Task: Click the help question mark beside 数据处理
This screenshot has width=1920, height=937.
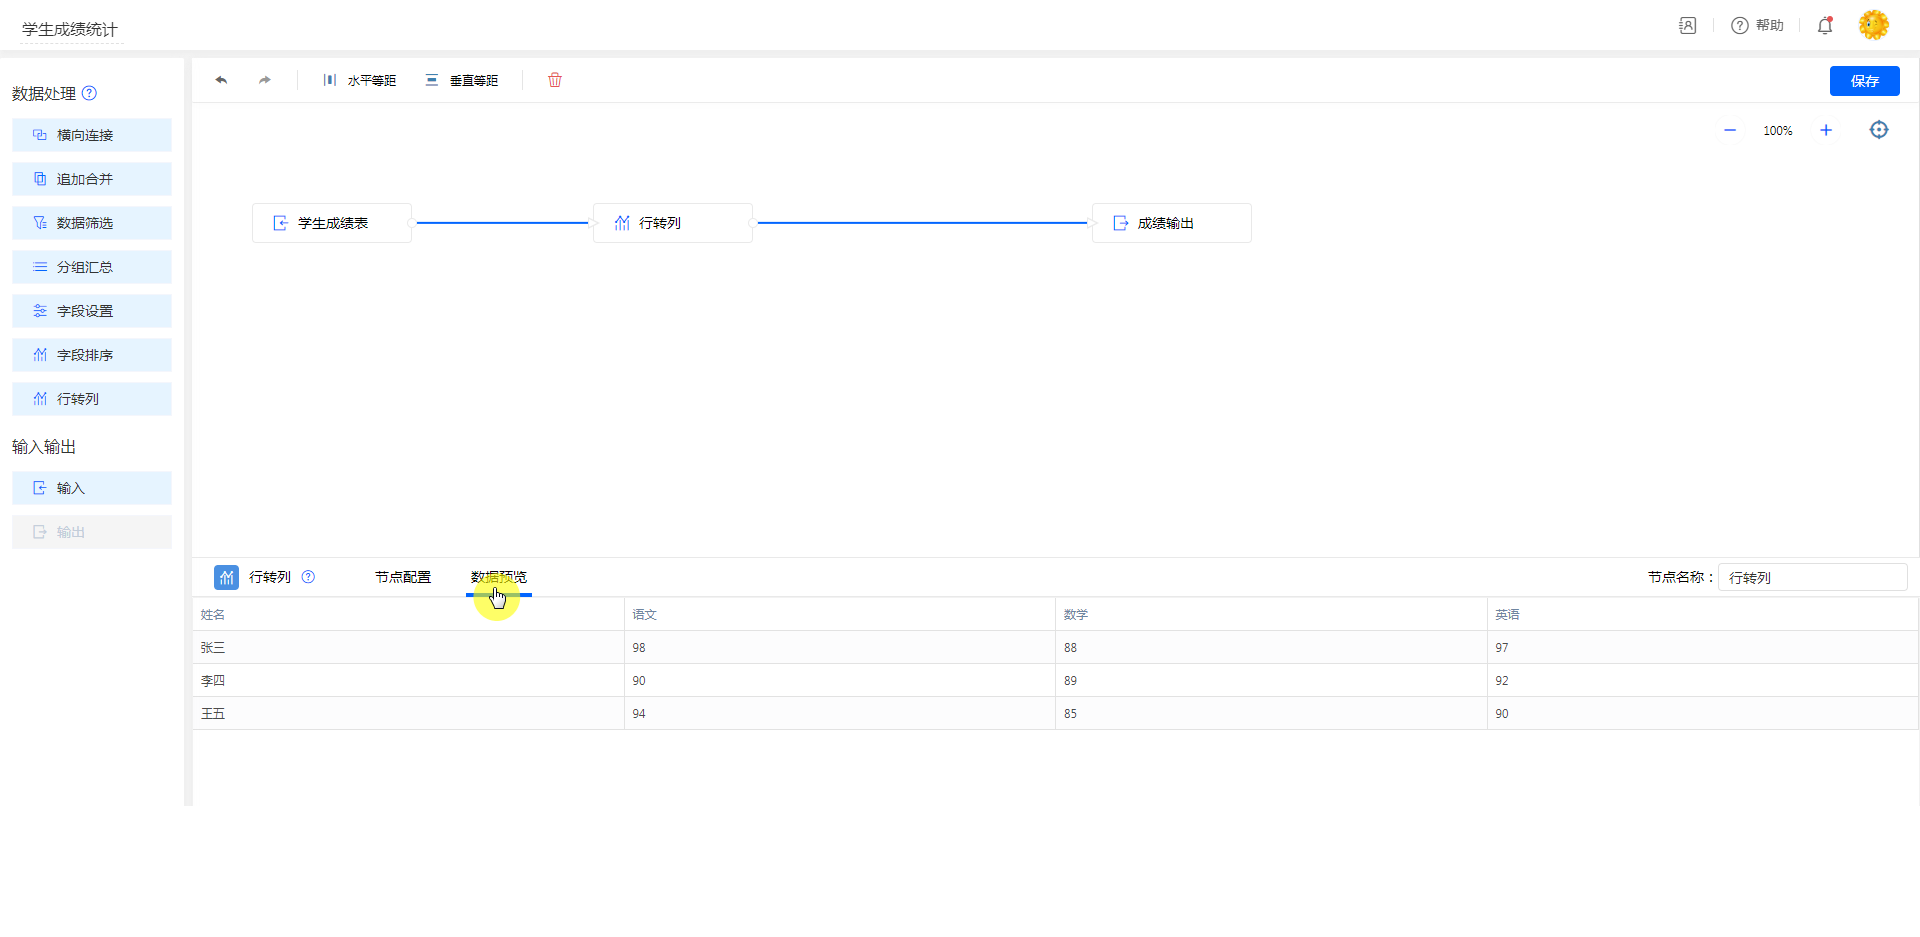Action: tap(89, 93)
